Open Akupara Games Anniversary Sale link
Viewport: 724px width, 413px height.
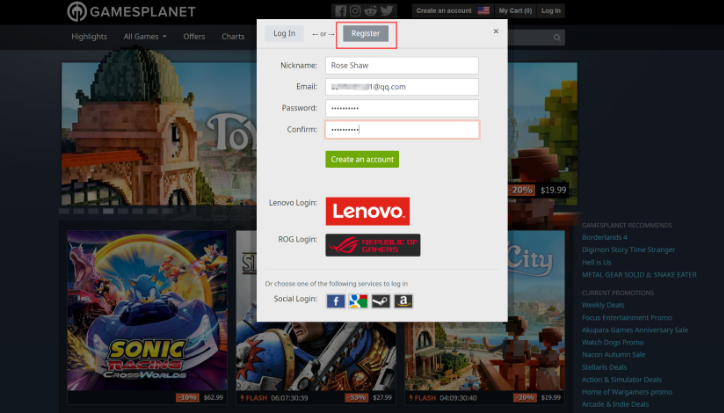pos(635,330)
